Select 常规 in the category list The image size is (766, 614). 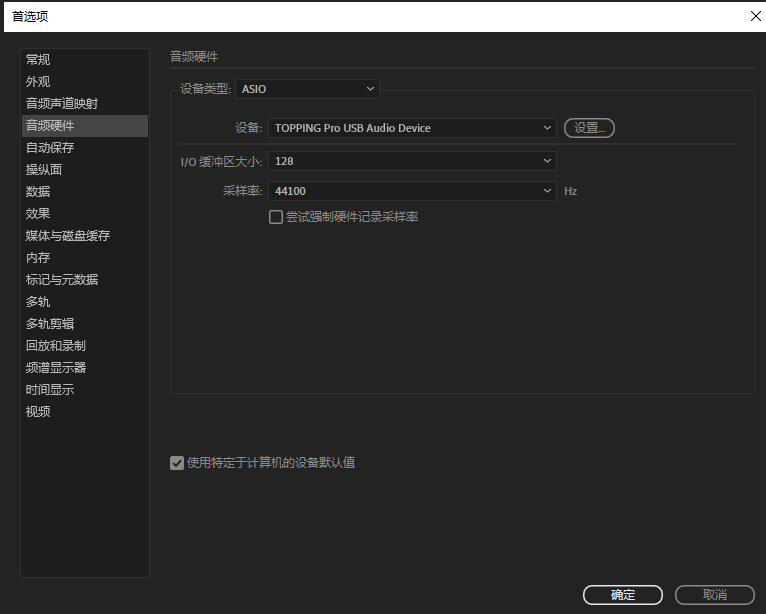pyautogui.click(x=38, y=60)
